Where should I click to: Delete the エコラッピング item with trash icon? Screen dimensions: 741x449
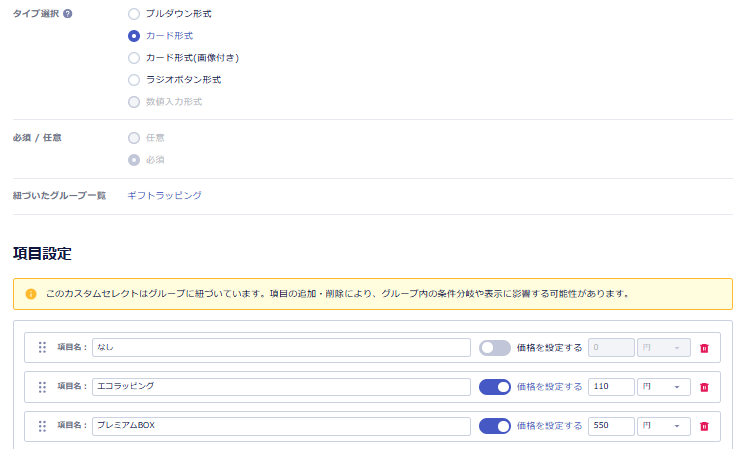(x=704, y=387)
